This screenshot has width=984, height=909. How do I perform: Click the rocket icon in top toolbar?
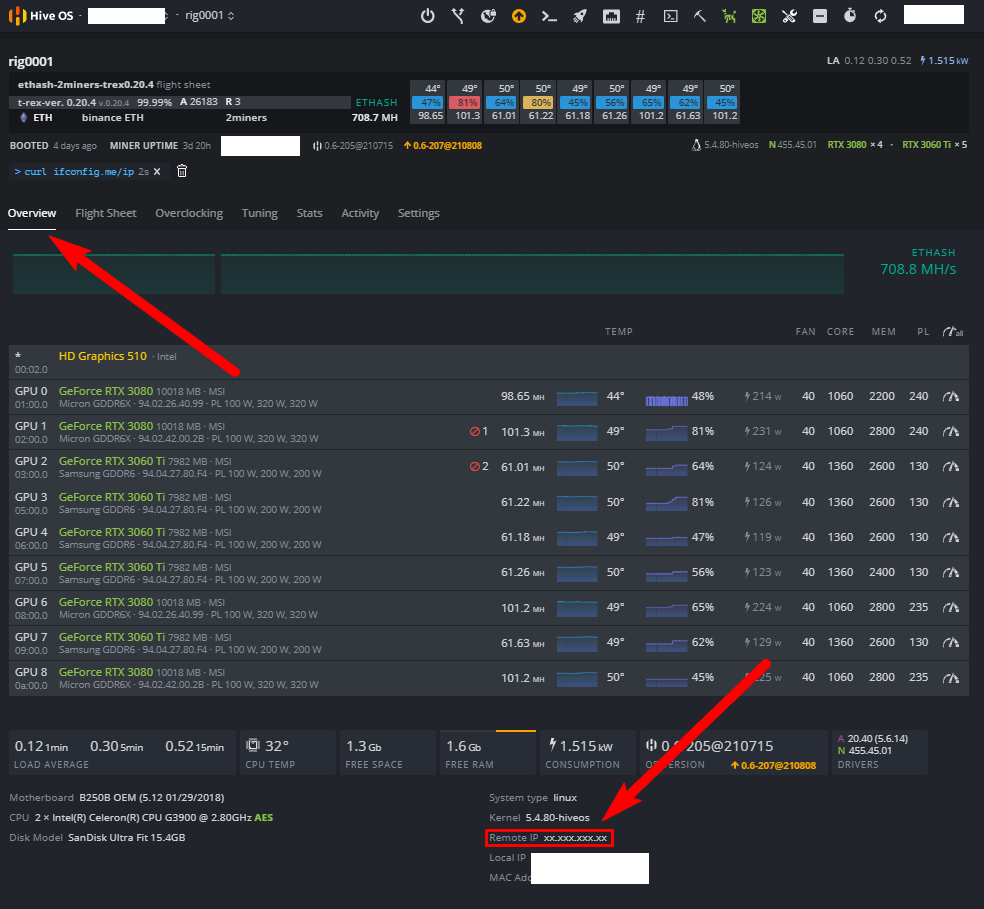(579, 16)
